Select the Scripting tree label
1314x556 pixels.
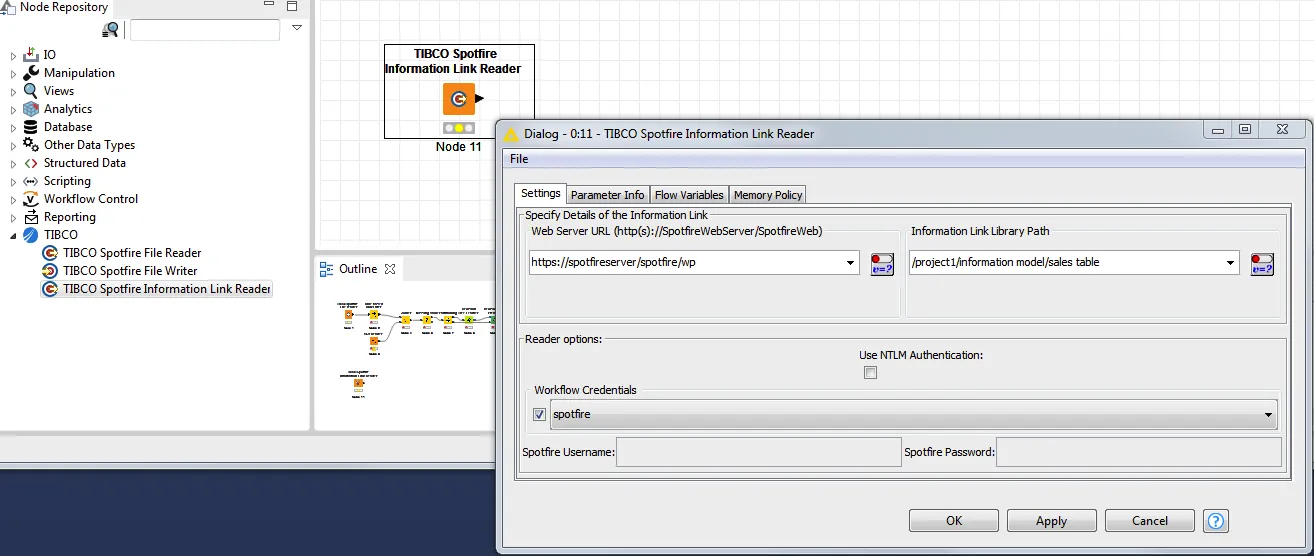click(67, 181)
